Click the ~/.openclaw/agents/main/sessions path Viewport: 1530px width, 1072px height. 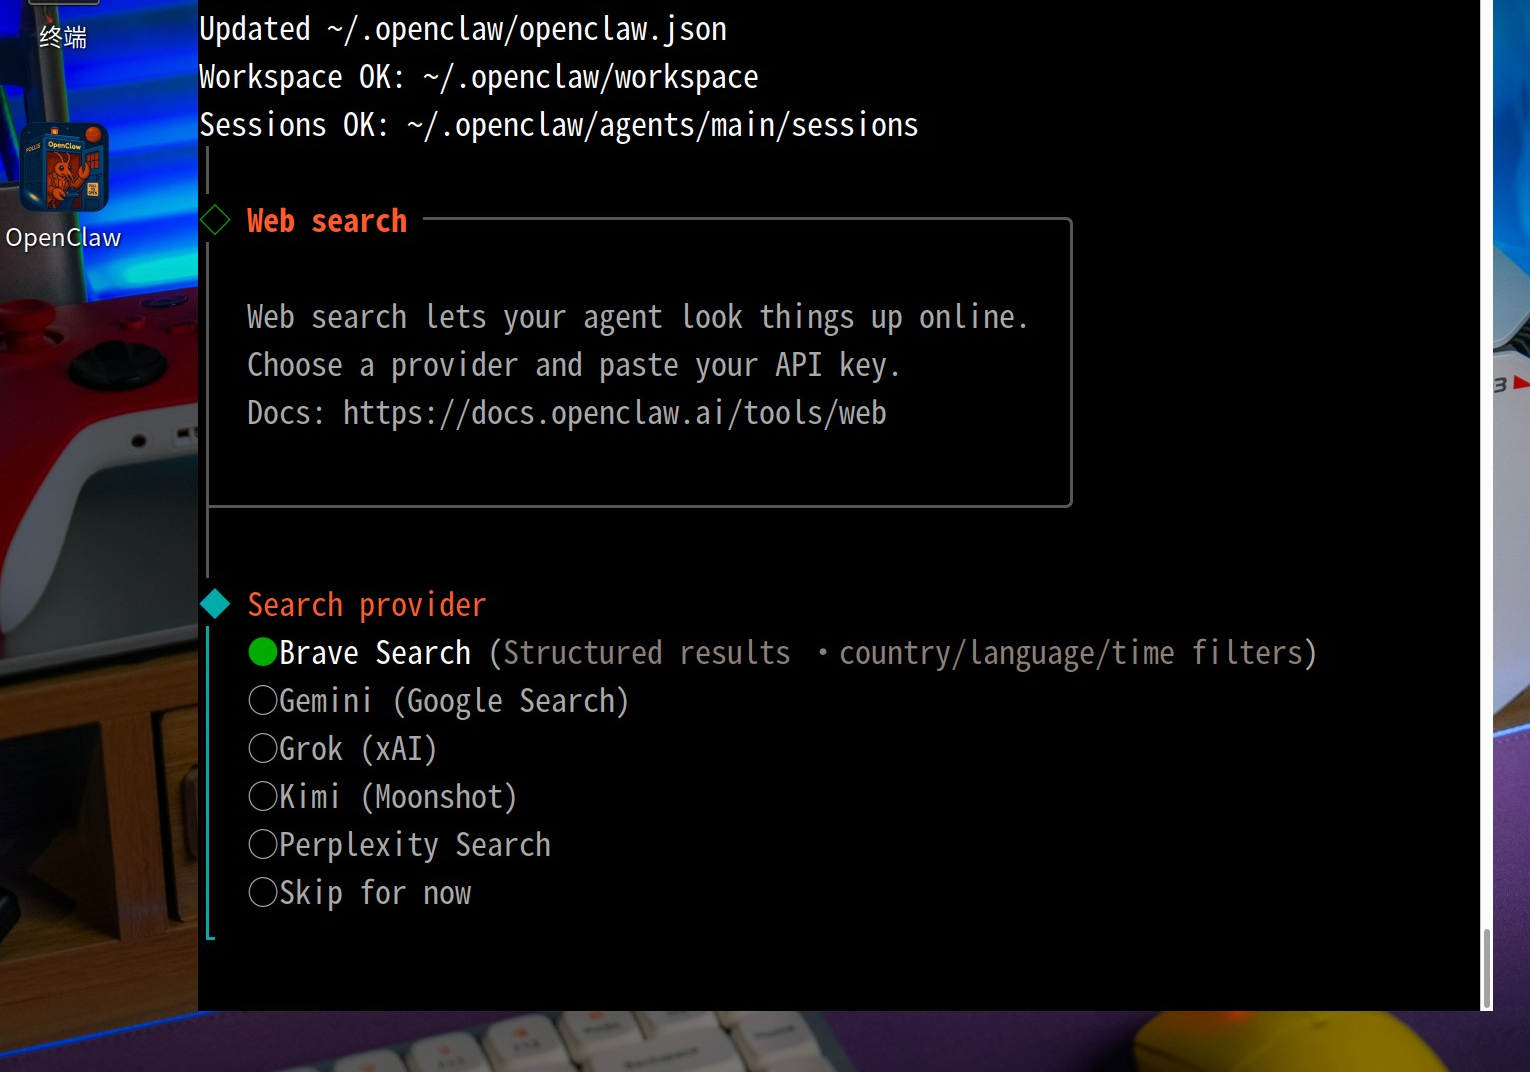[663, 125]
